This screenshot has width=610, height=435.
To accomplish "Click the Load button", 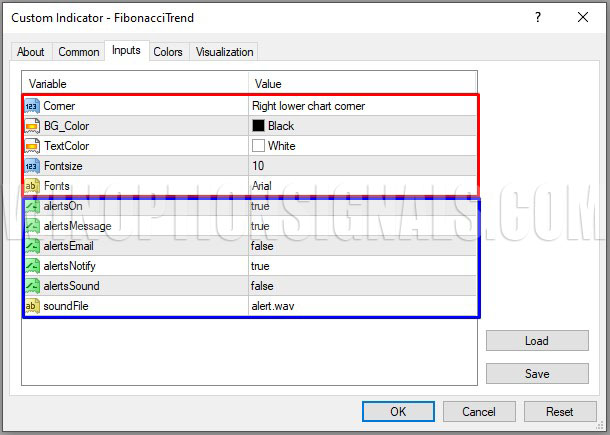I will (x=536, y=341).
